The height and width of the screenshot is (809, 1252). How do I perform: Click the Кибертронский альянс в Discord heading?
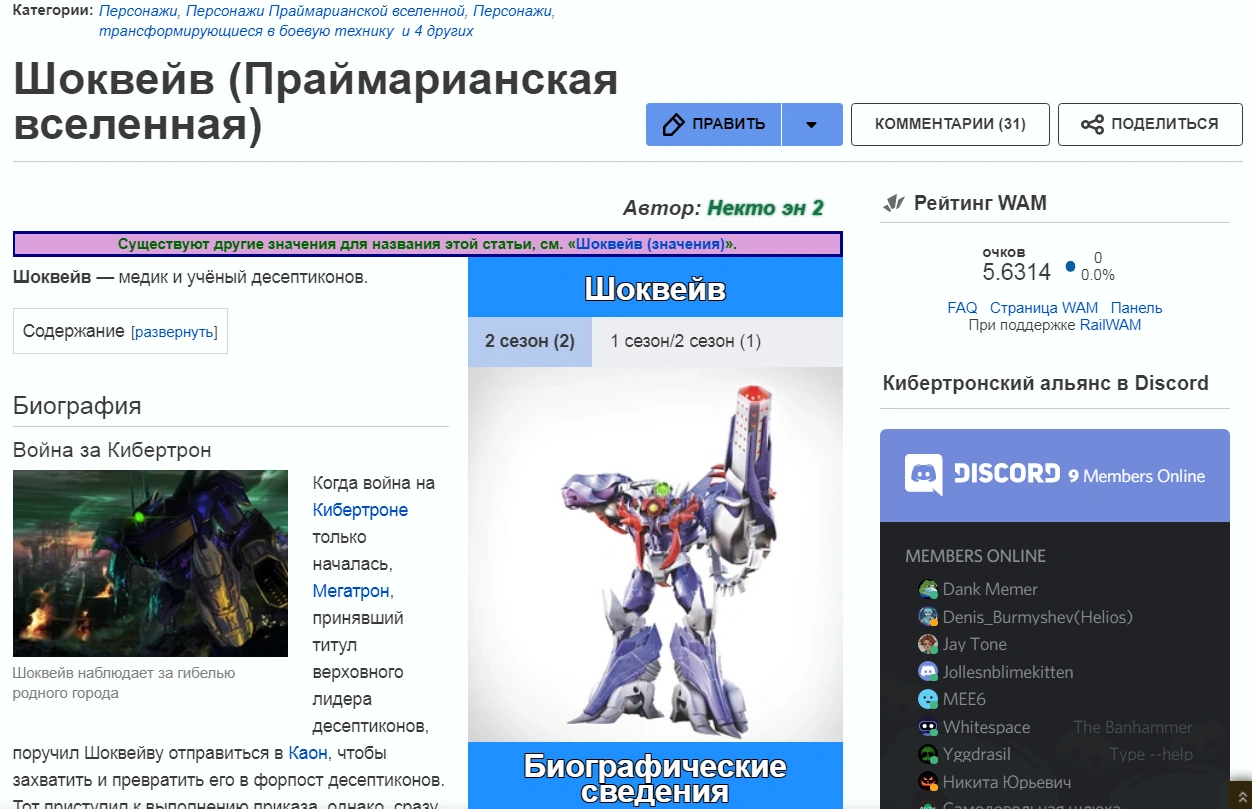click(1046, 383)
